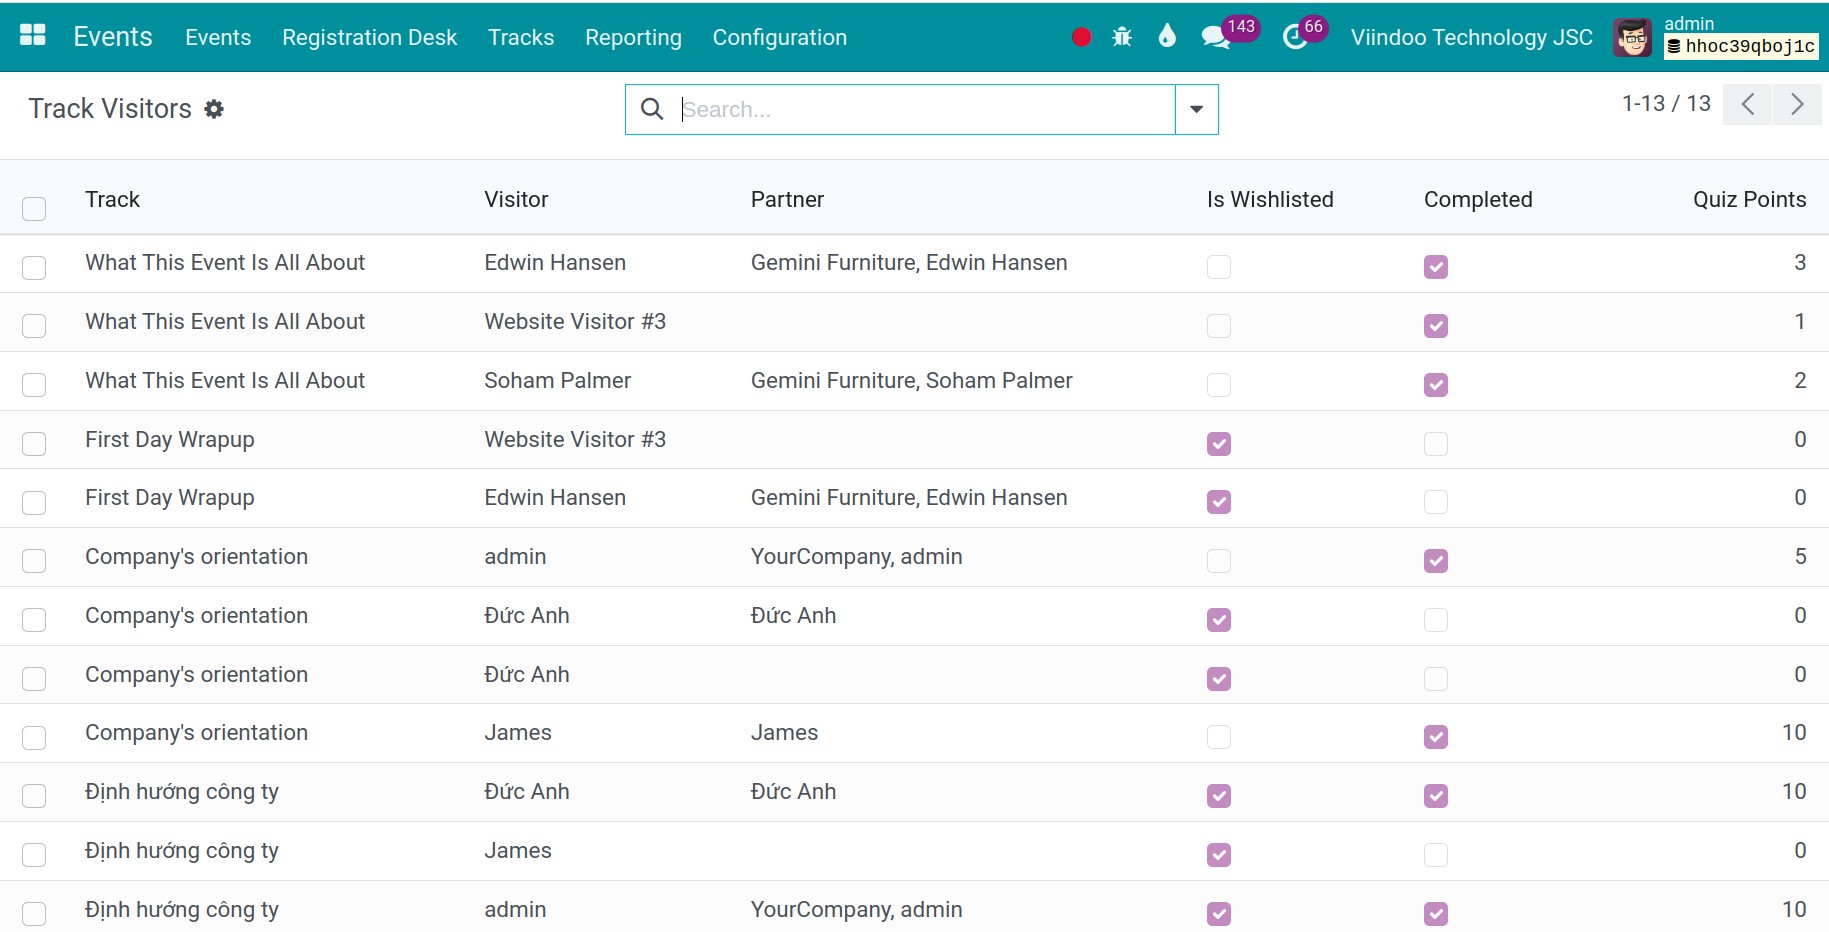Toggle search options dropdown arrow
1829x932 pixels.
coord(1196,109)
